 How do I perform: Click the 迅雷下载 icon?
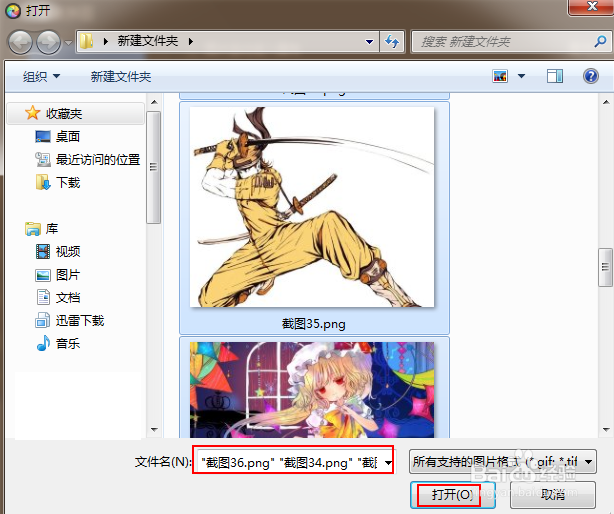click(x=43, y=320)
